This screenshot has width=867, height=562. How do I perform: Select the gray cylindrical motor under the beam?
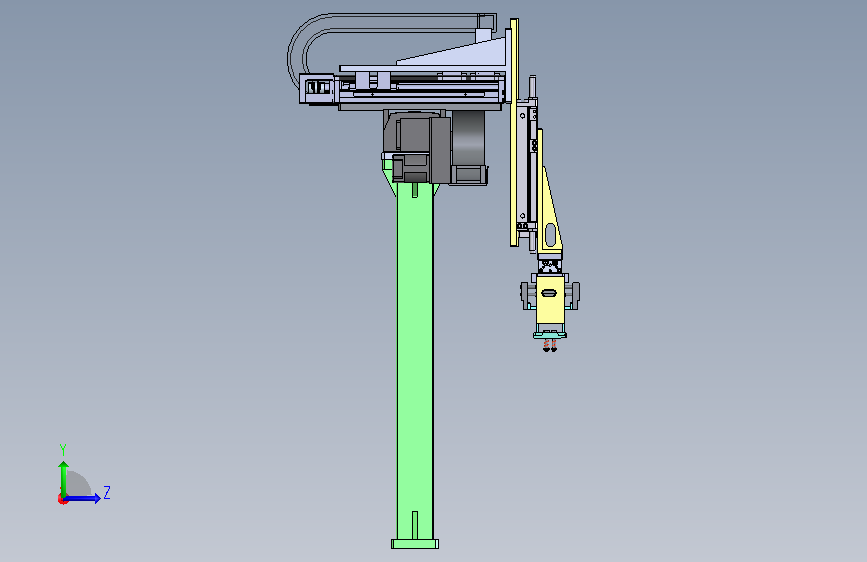coord(469,138)
